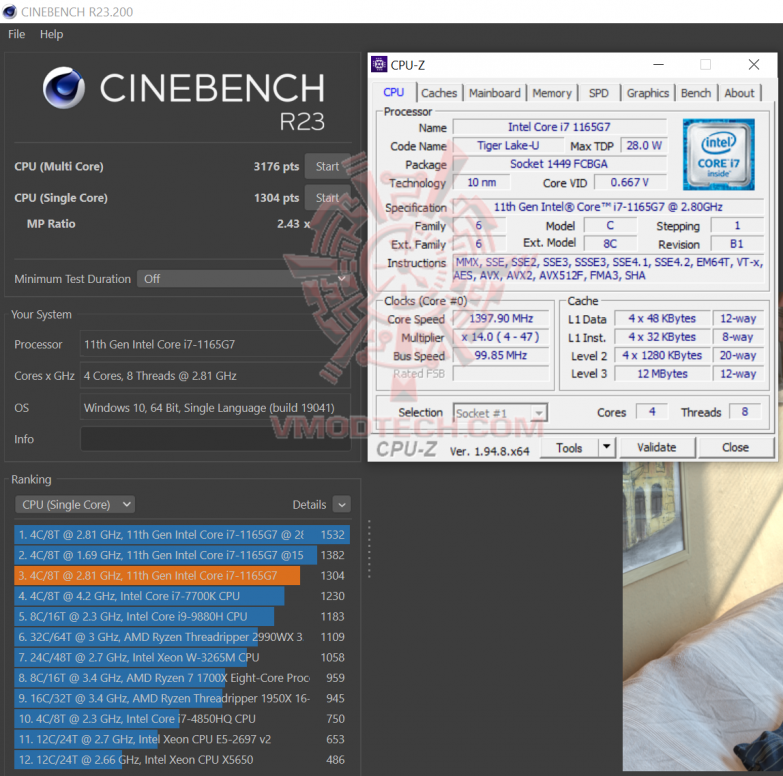
Task: Select ranking row Intel Core i7-4850HQ CPU
Action: click(182, 719)
